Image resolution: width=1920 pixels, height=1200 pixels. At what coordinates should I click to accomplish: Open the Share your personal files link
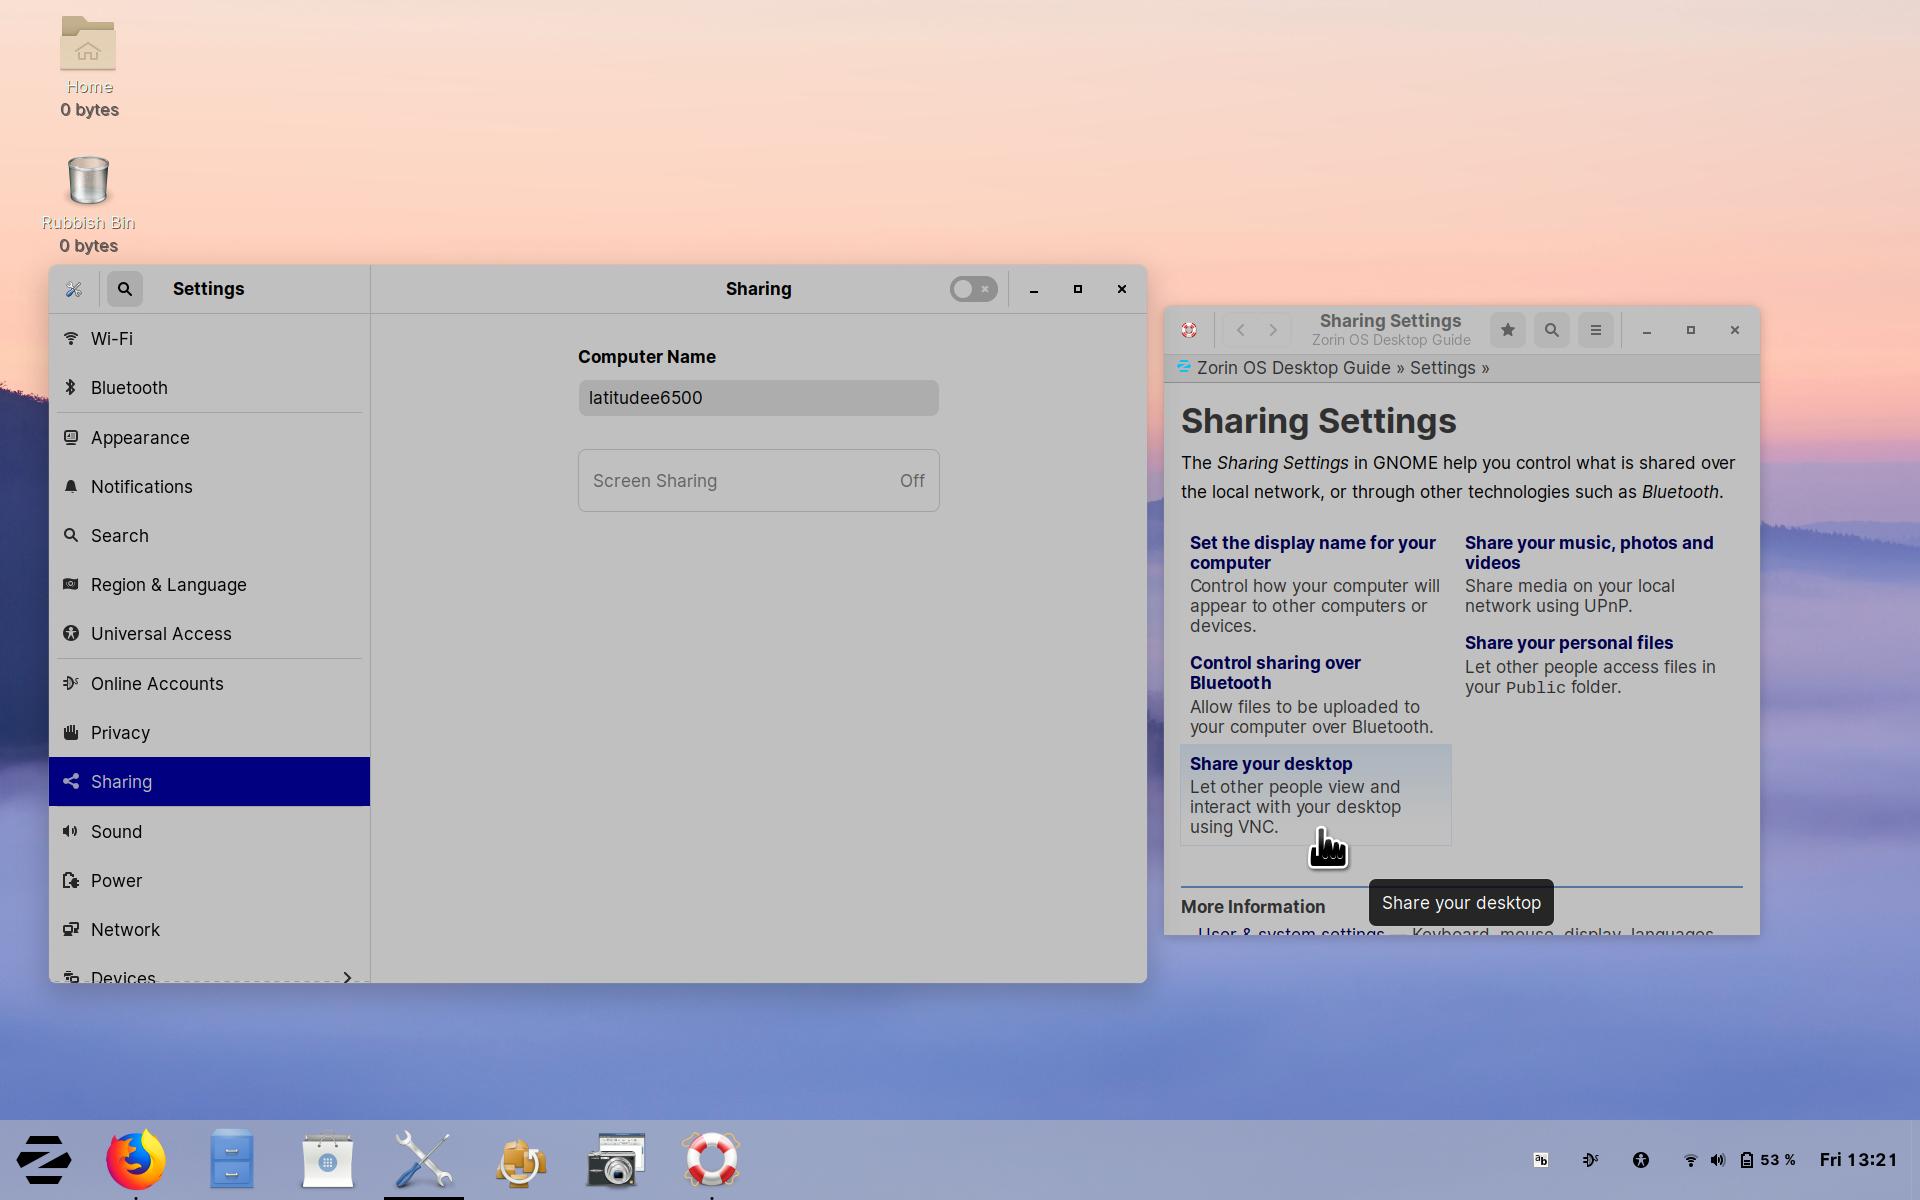pyautogui.click(x=1568, y=643)
